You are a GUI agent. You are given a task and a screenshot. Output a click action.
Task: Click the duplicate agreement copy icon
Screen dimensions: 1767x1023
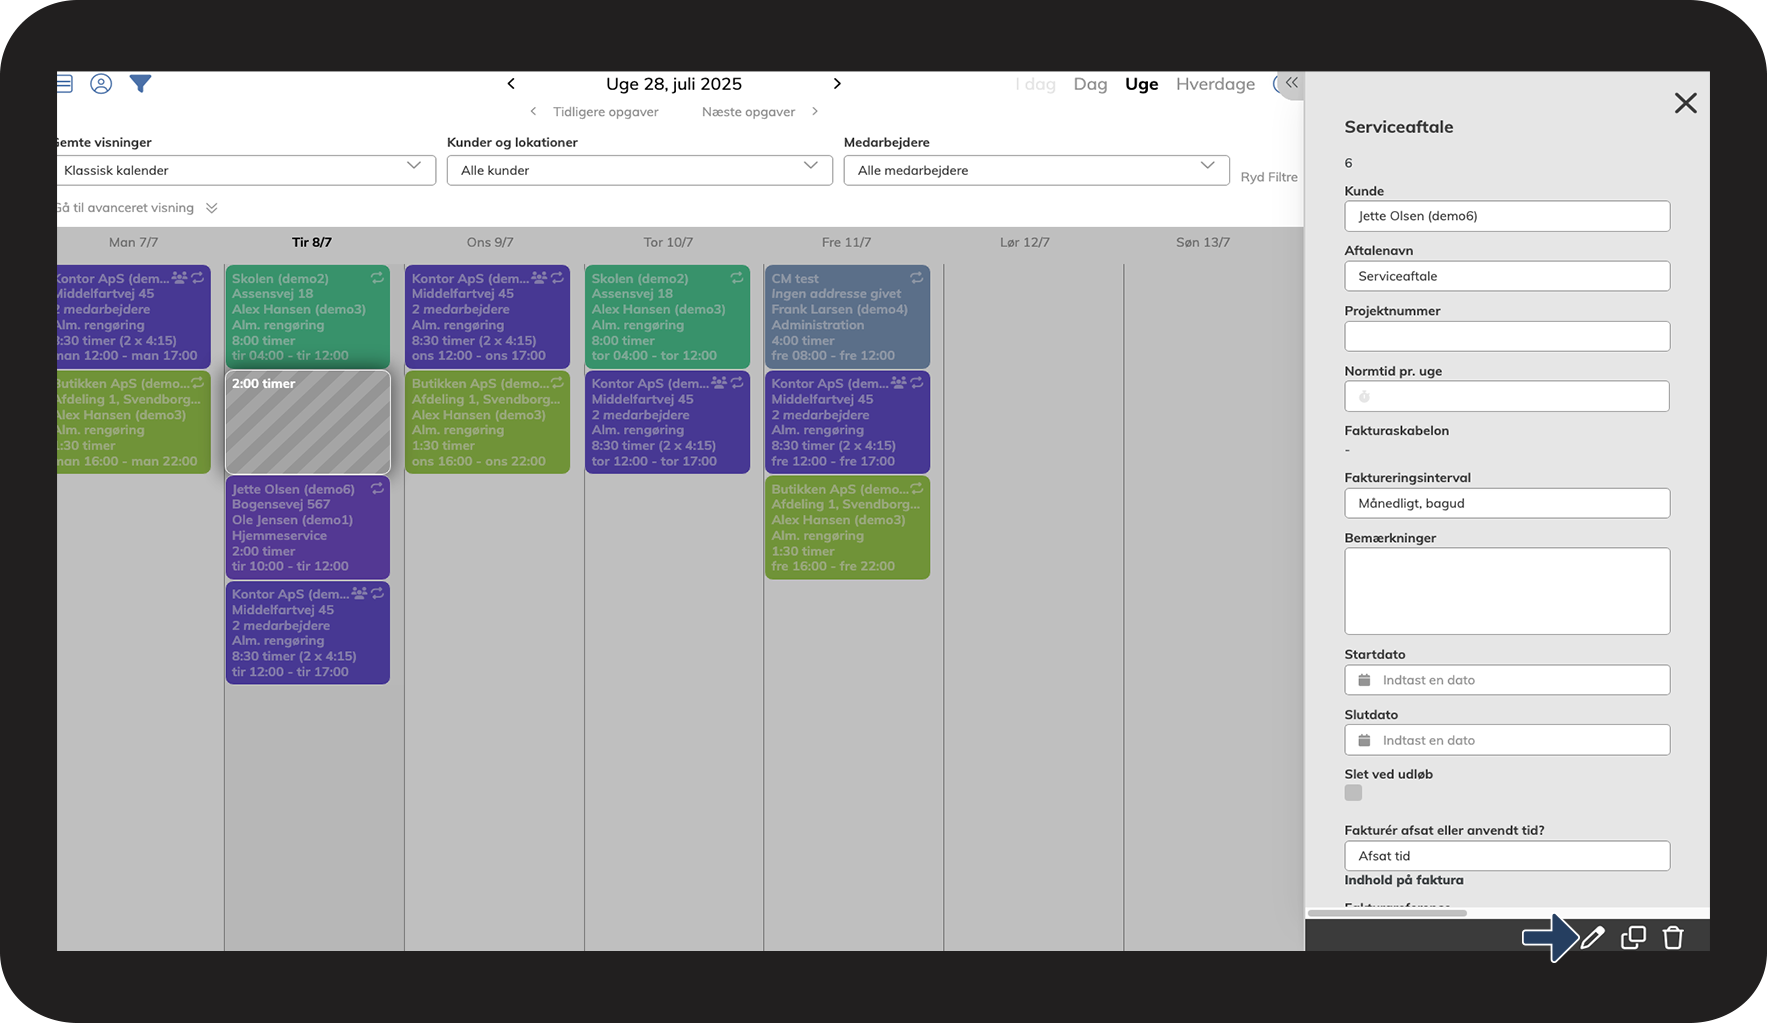tap(1633, 937)
